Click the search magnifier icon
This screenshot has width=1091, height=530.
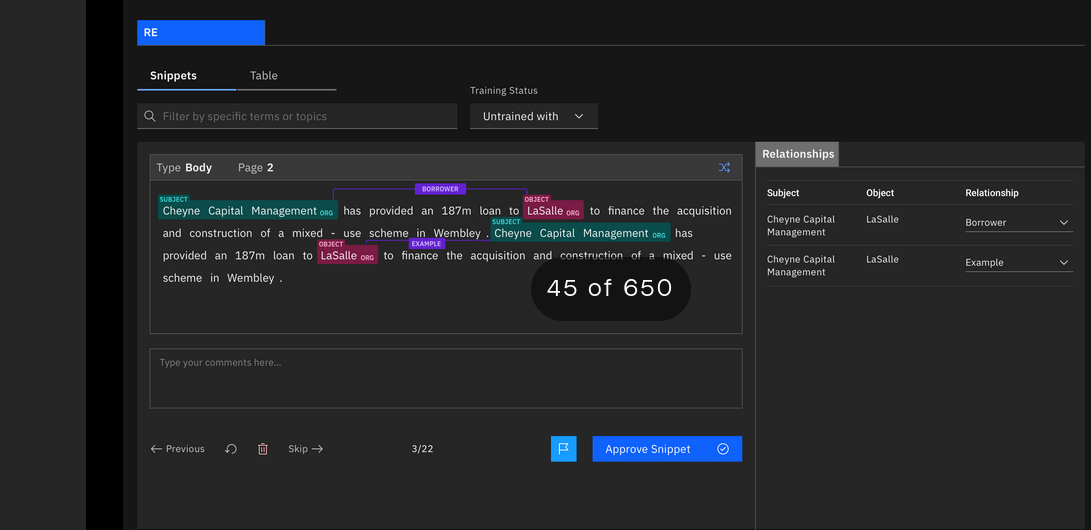click(x=150, y=116)
